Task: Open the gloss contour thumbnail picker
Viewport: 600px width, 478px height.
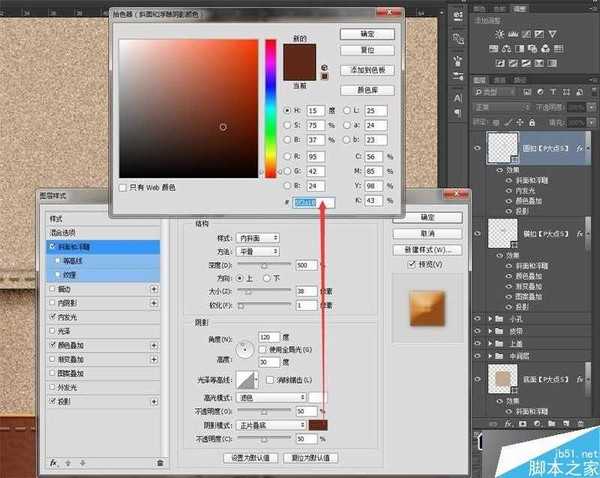Action: 246,381
